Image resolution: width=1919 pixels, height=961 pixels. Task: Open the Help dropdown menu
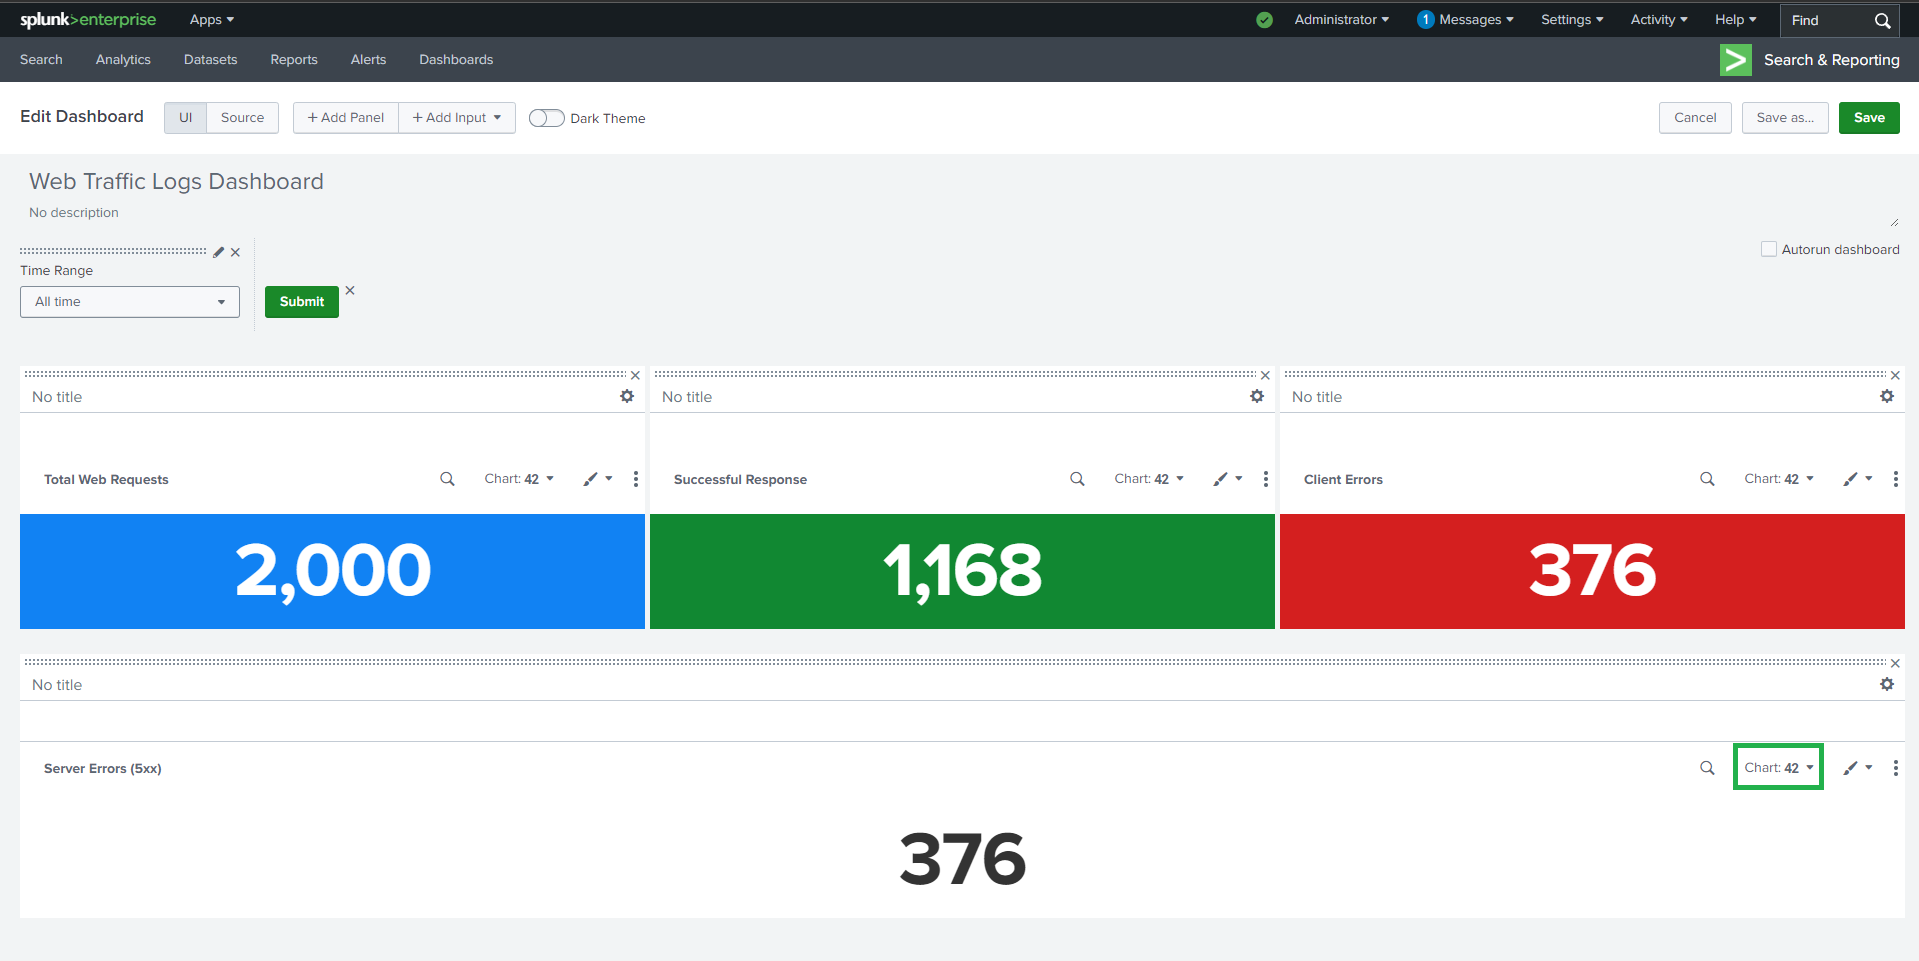pyautogui.click(x=1736, y=20)
